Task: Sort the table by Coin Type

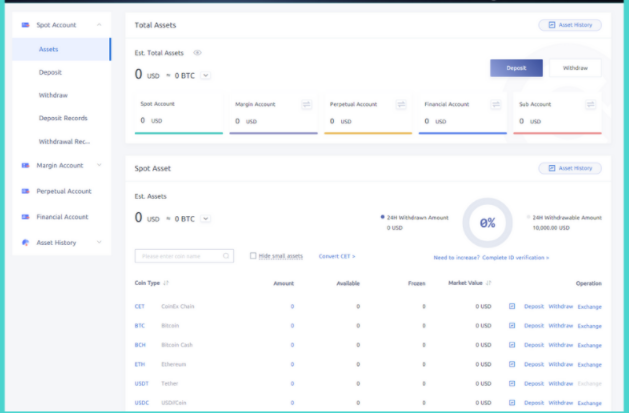Action: (x=166, y=283)
